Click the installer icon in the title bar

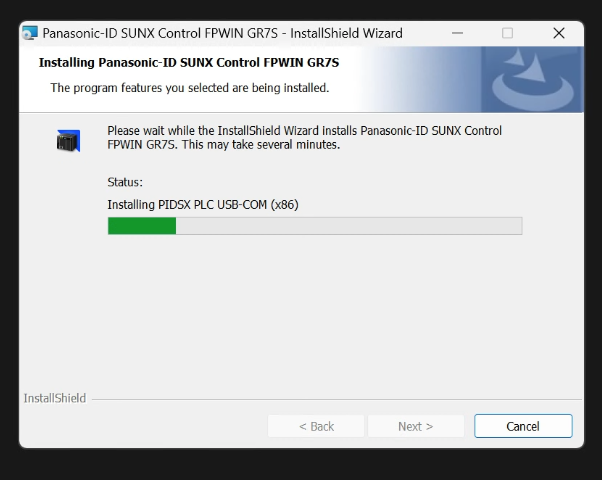[30, 33]
